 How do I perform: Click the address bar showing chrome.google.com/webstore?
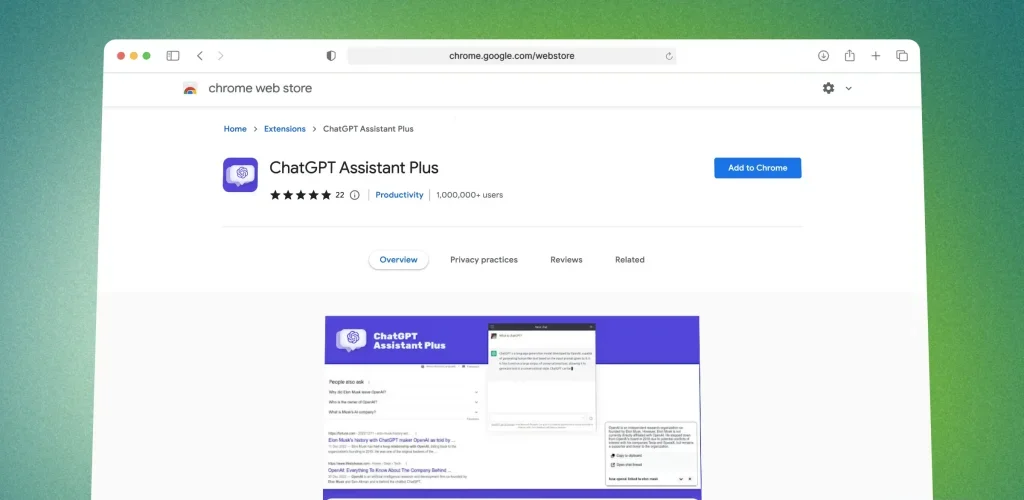pos(511,56)
